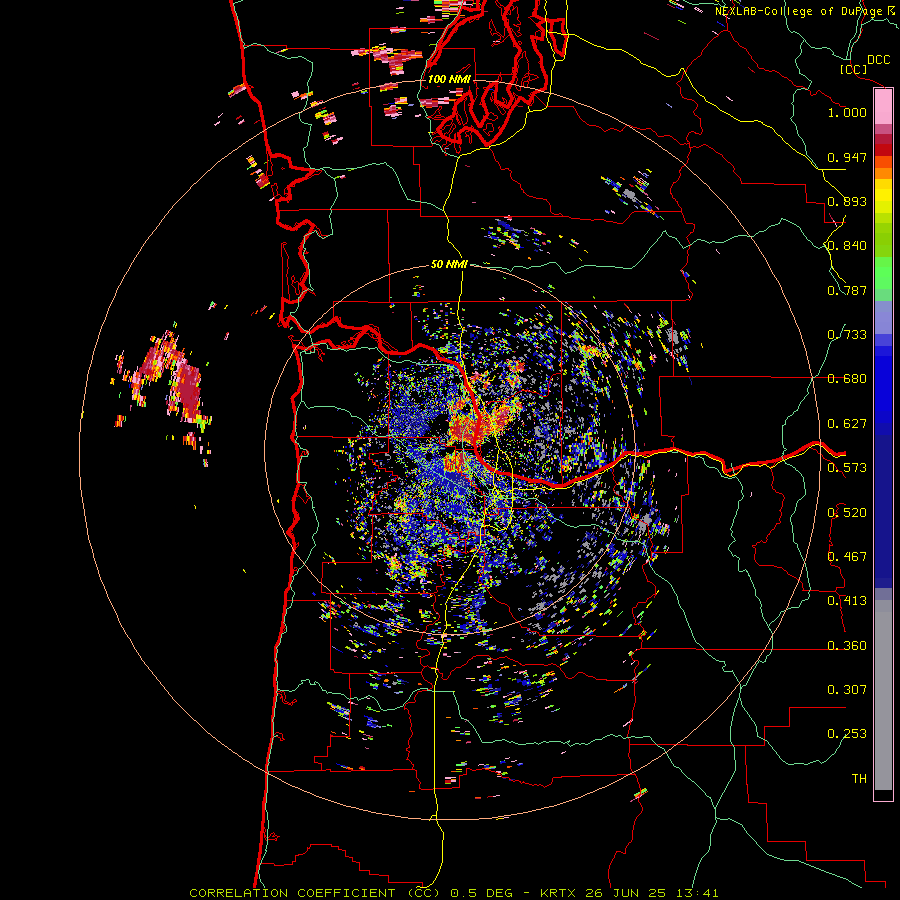Click the DCC product label
This screenshot has width=900, height=900.
pyautogui.click(x=878, y=60)
